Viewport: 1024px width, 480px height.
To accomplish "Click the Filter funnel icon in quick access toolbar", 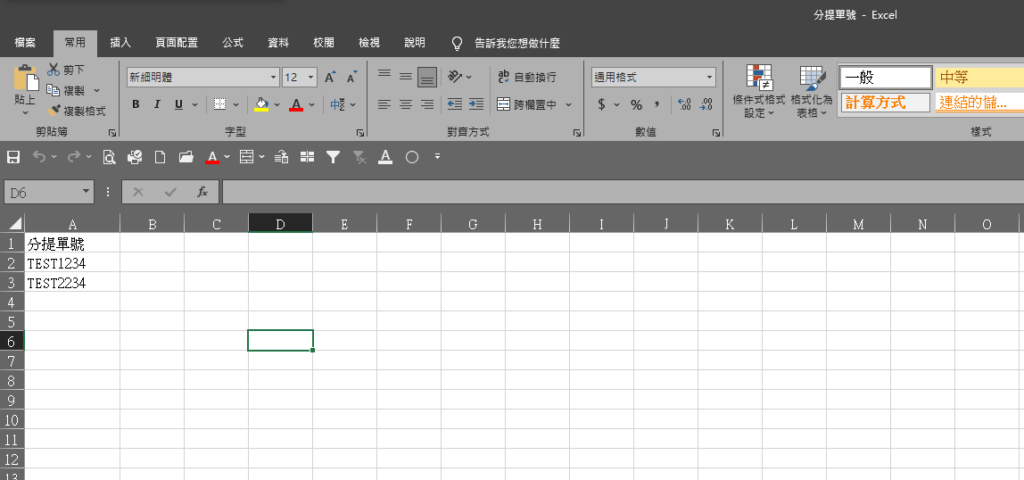I will 333,157.
